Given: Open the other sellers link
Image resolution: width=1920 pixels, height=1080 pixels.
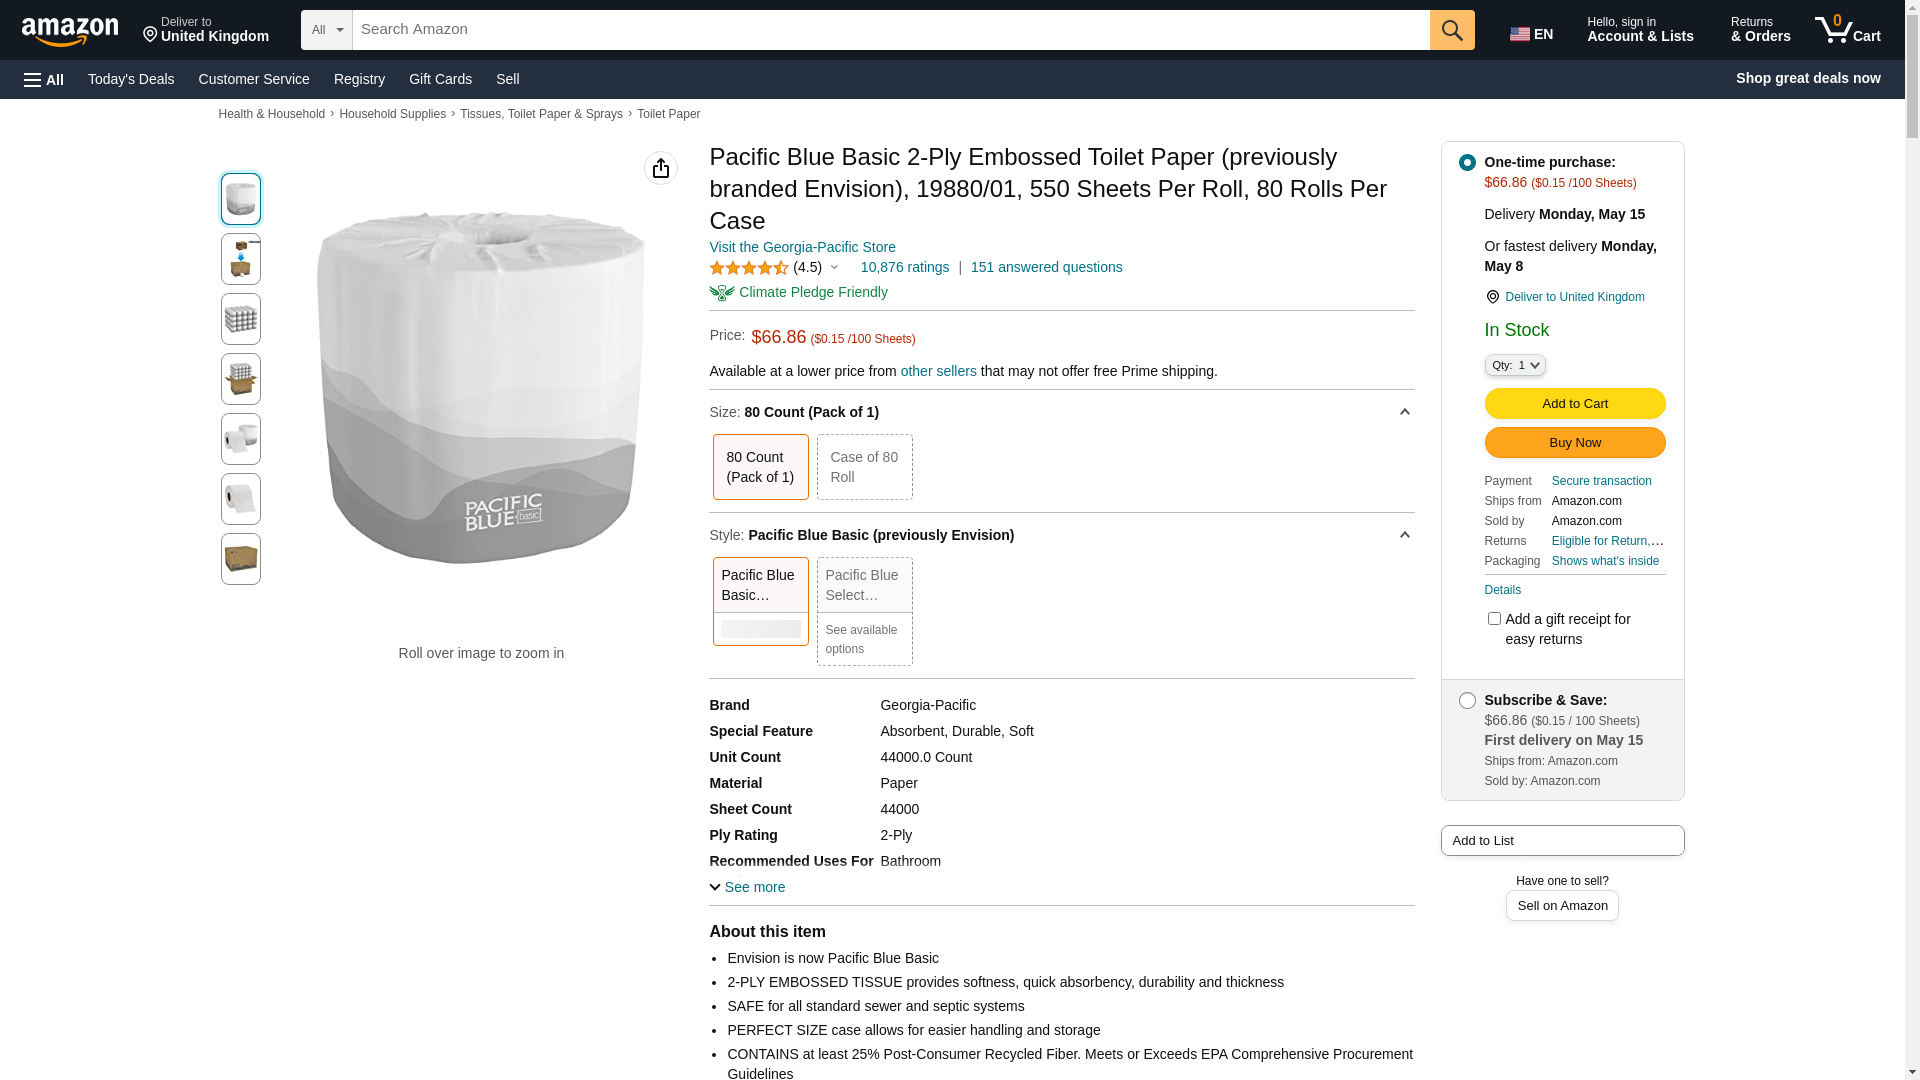Looking at the screenshot, I should [x=938, y=371].
